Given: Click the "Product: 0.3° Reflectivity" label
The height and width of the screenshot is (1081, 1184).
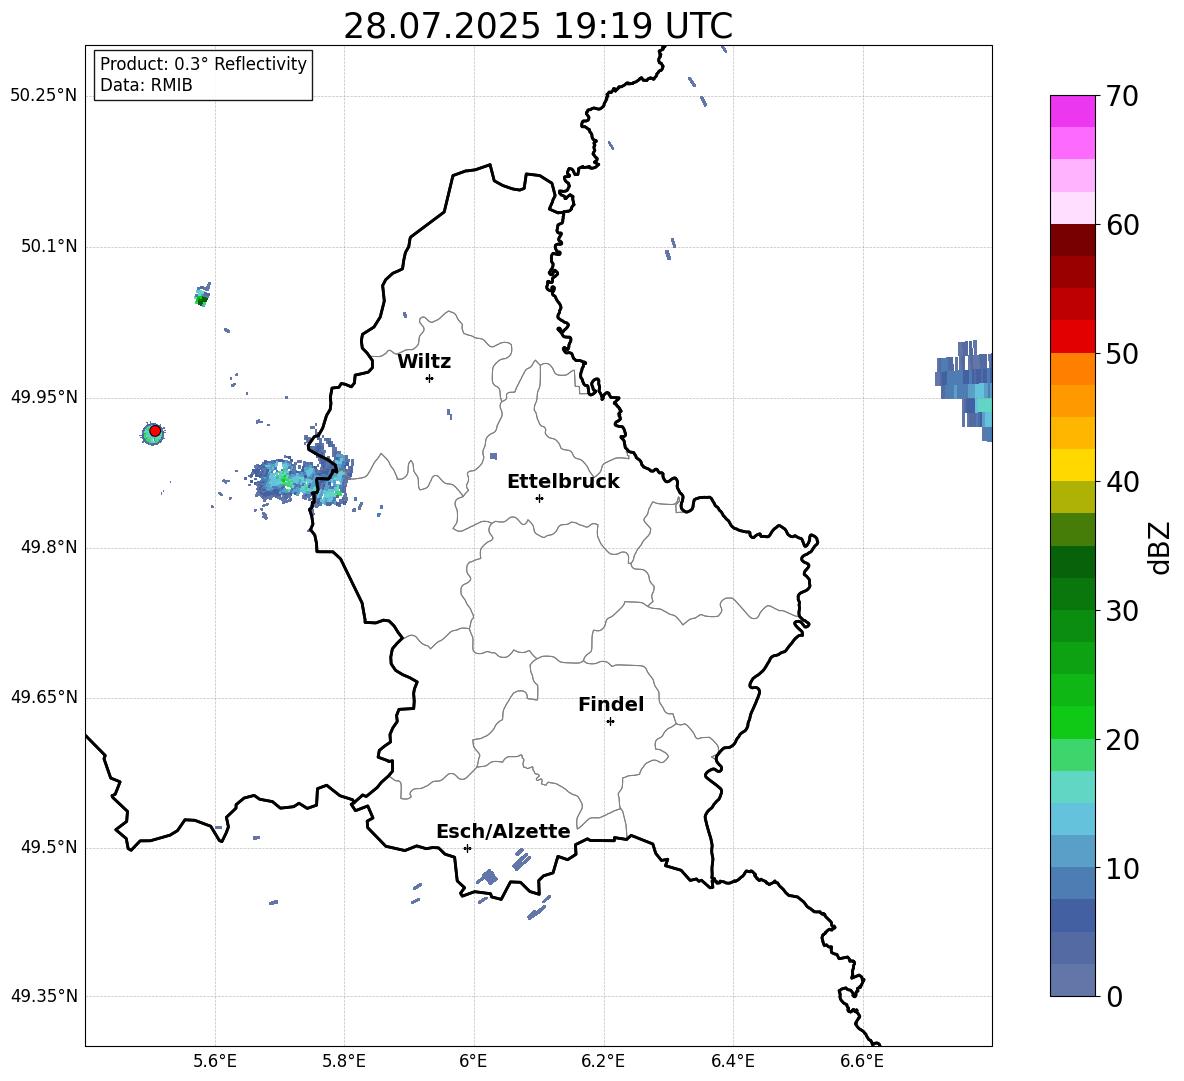Looking at the screenshot, I should pyautogui.click(x=203, y=64).
